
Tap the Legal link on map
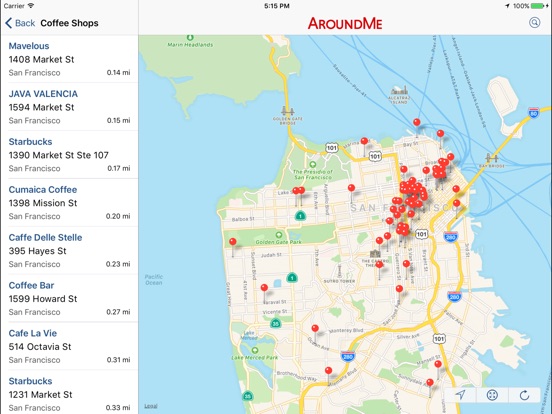151,406
